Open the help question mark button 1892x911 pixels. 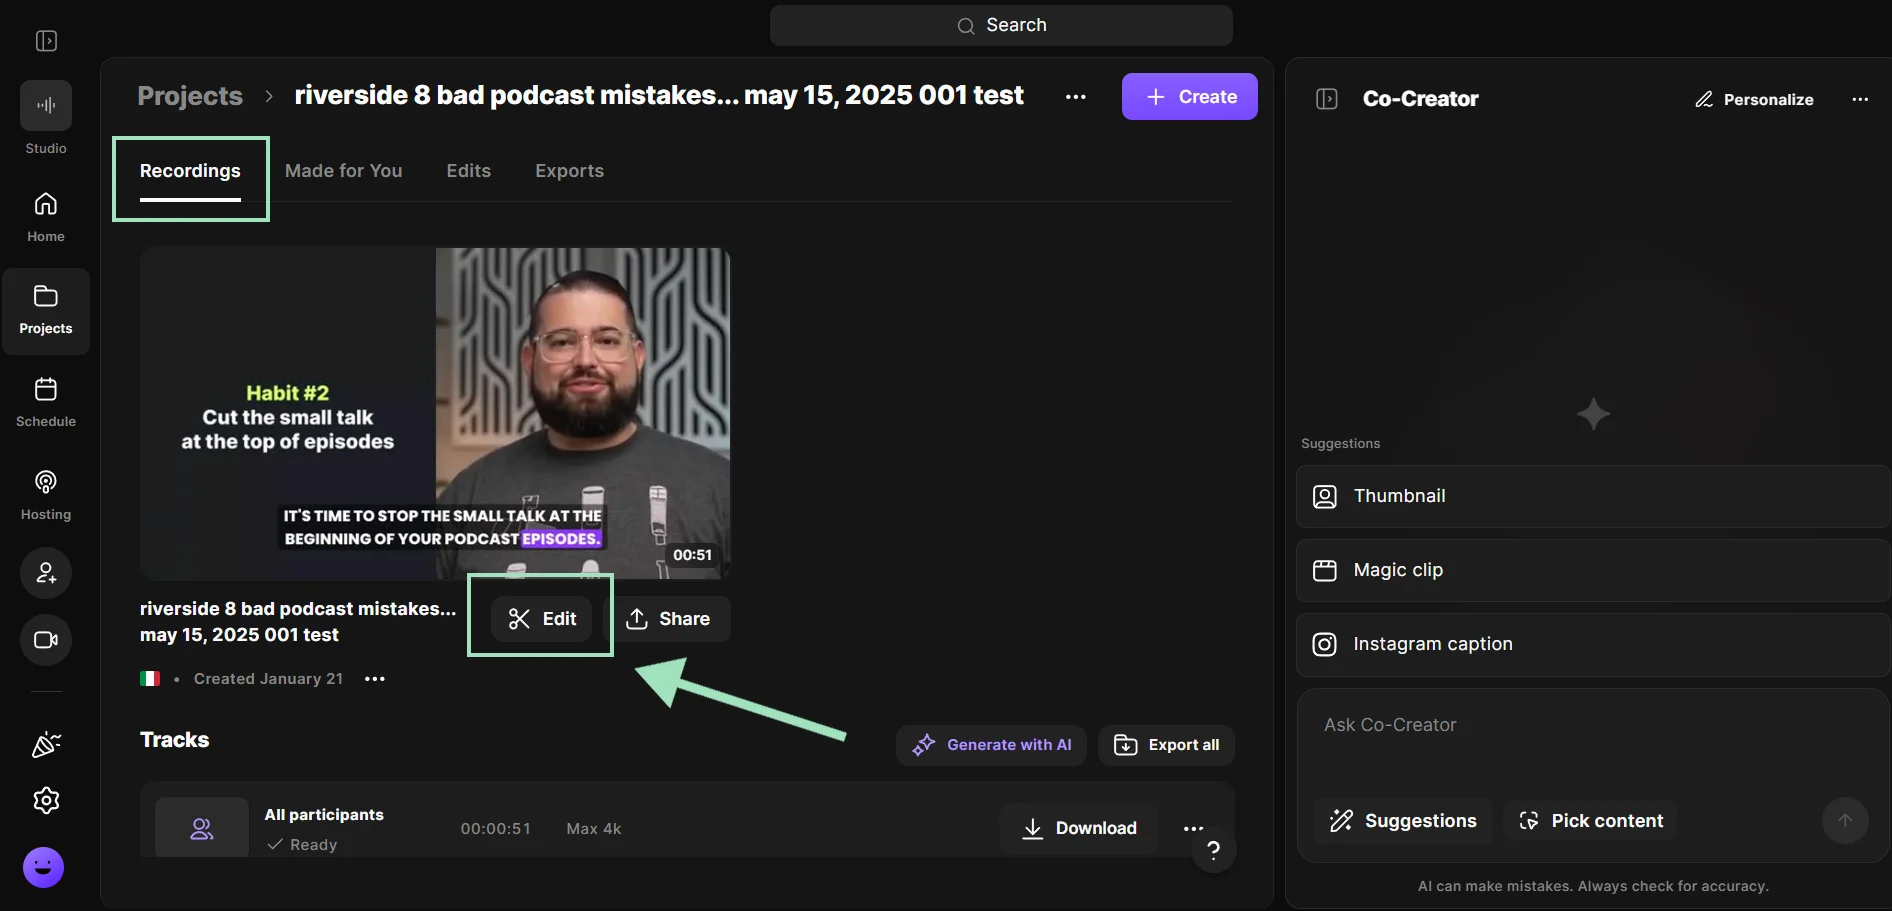[1213, 850]
